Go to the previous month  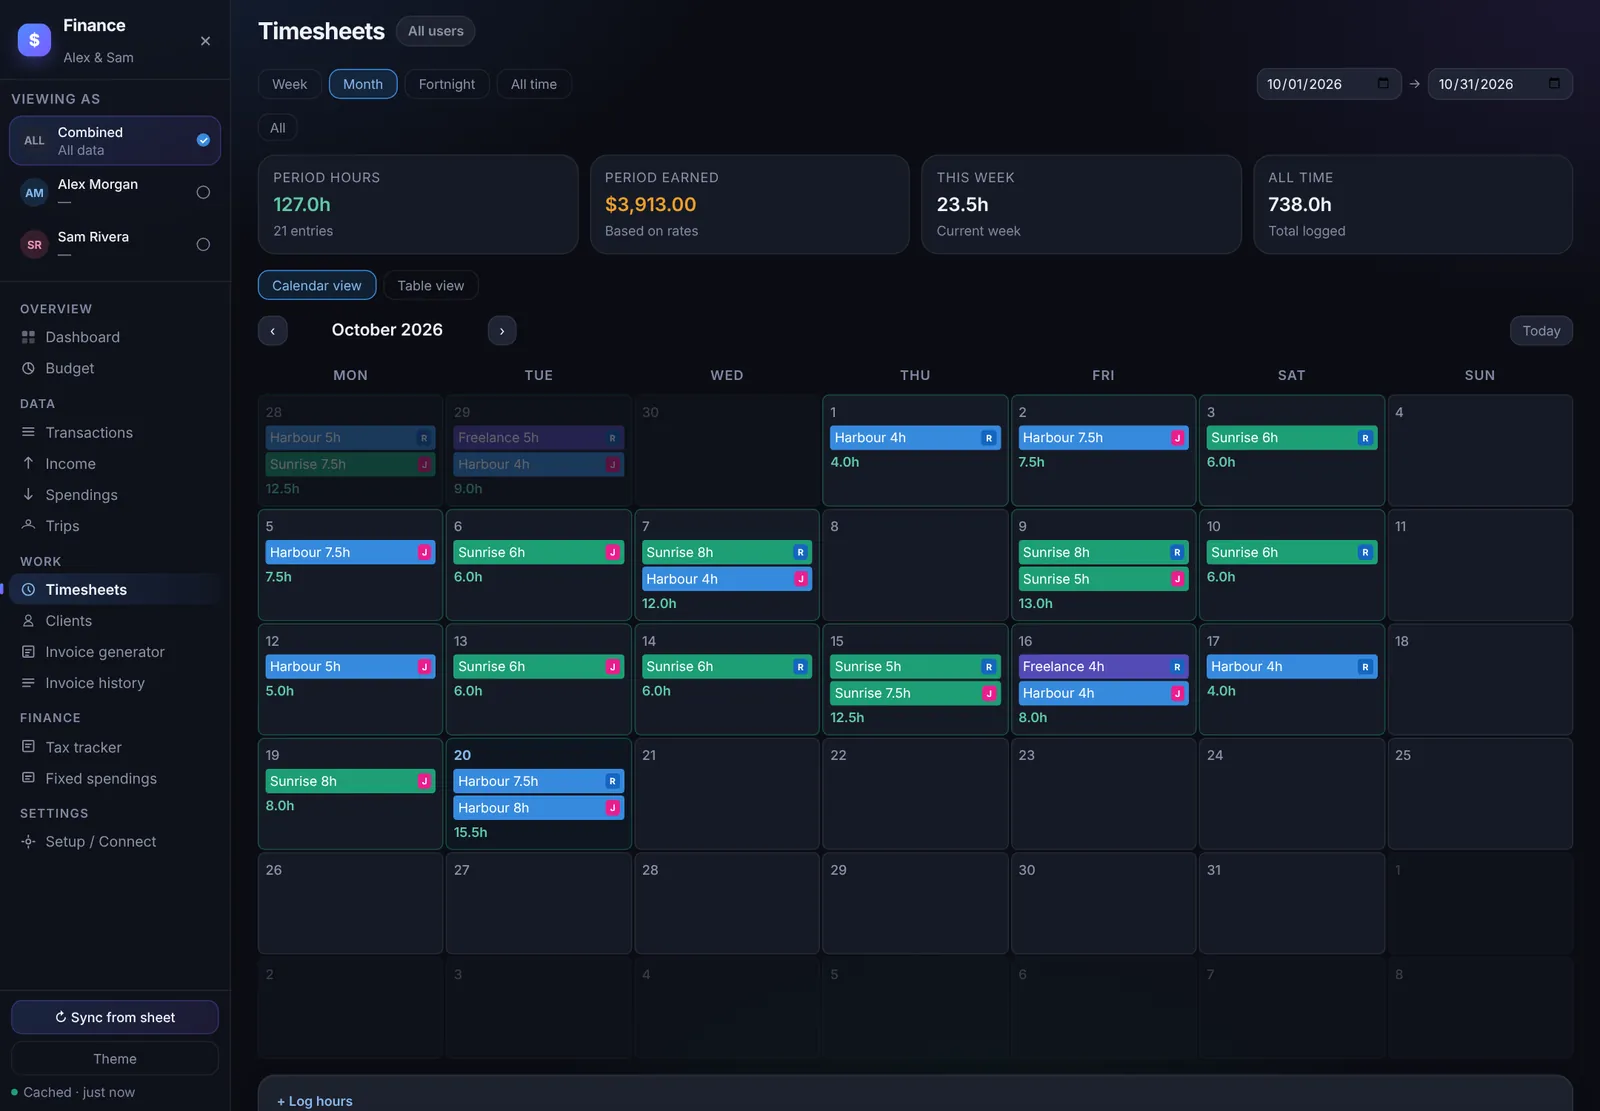(272, 331)
